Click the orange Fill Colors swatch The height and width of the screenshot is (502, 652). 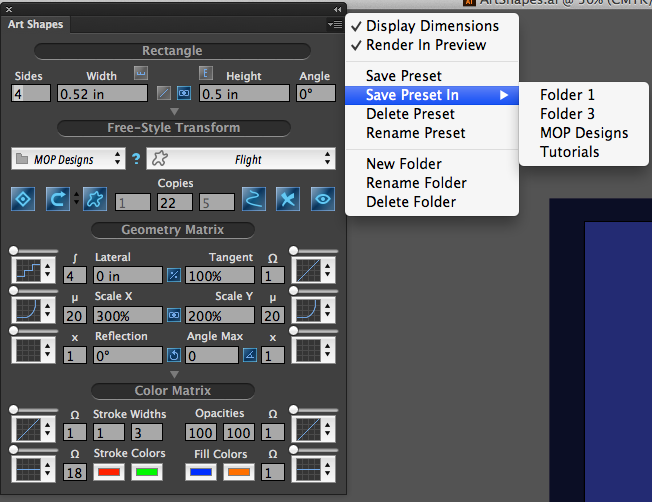239,472
